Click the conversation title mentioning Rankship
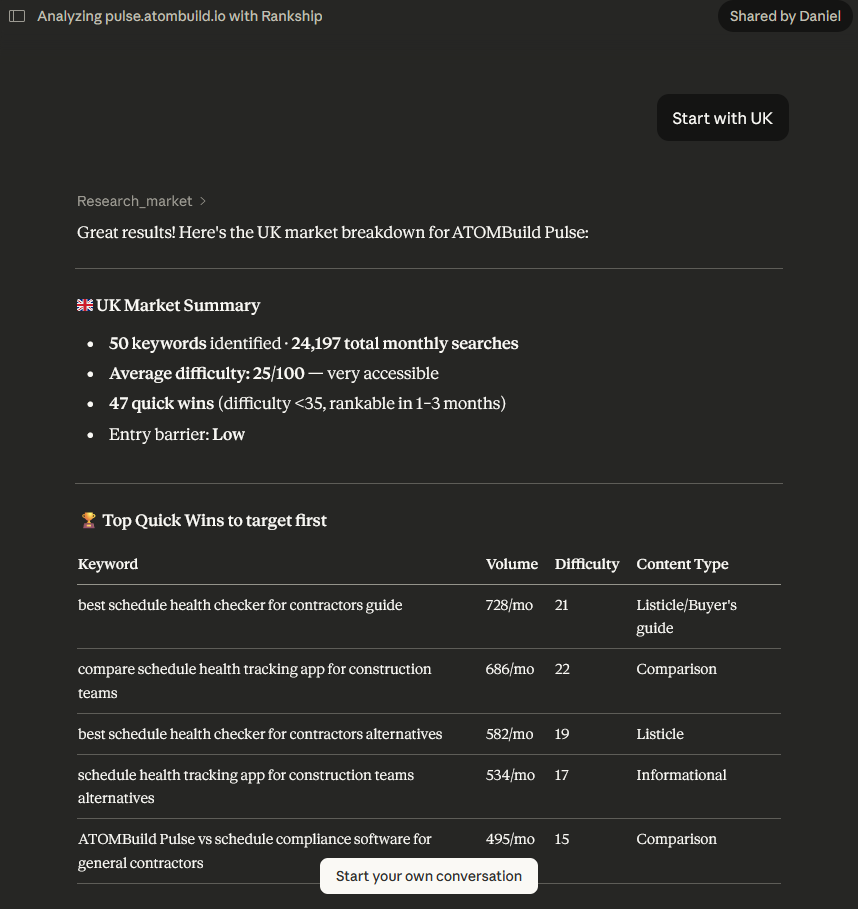Image resolution: width=858 pixels, height=909 pixels. pyautogui.click(x=180, y=17)
